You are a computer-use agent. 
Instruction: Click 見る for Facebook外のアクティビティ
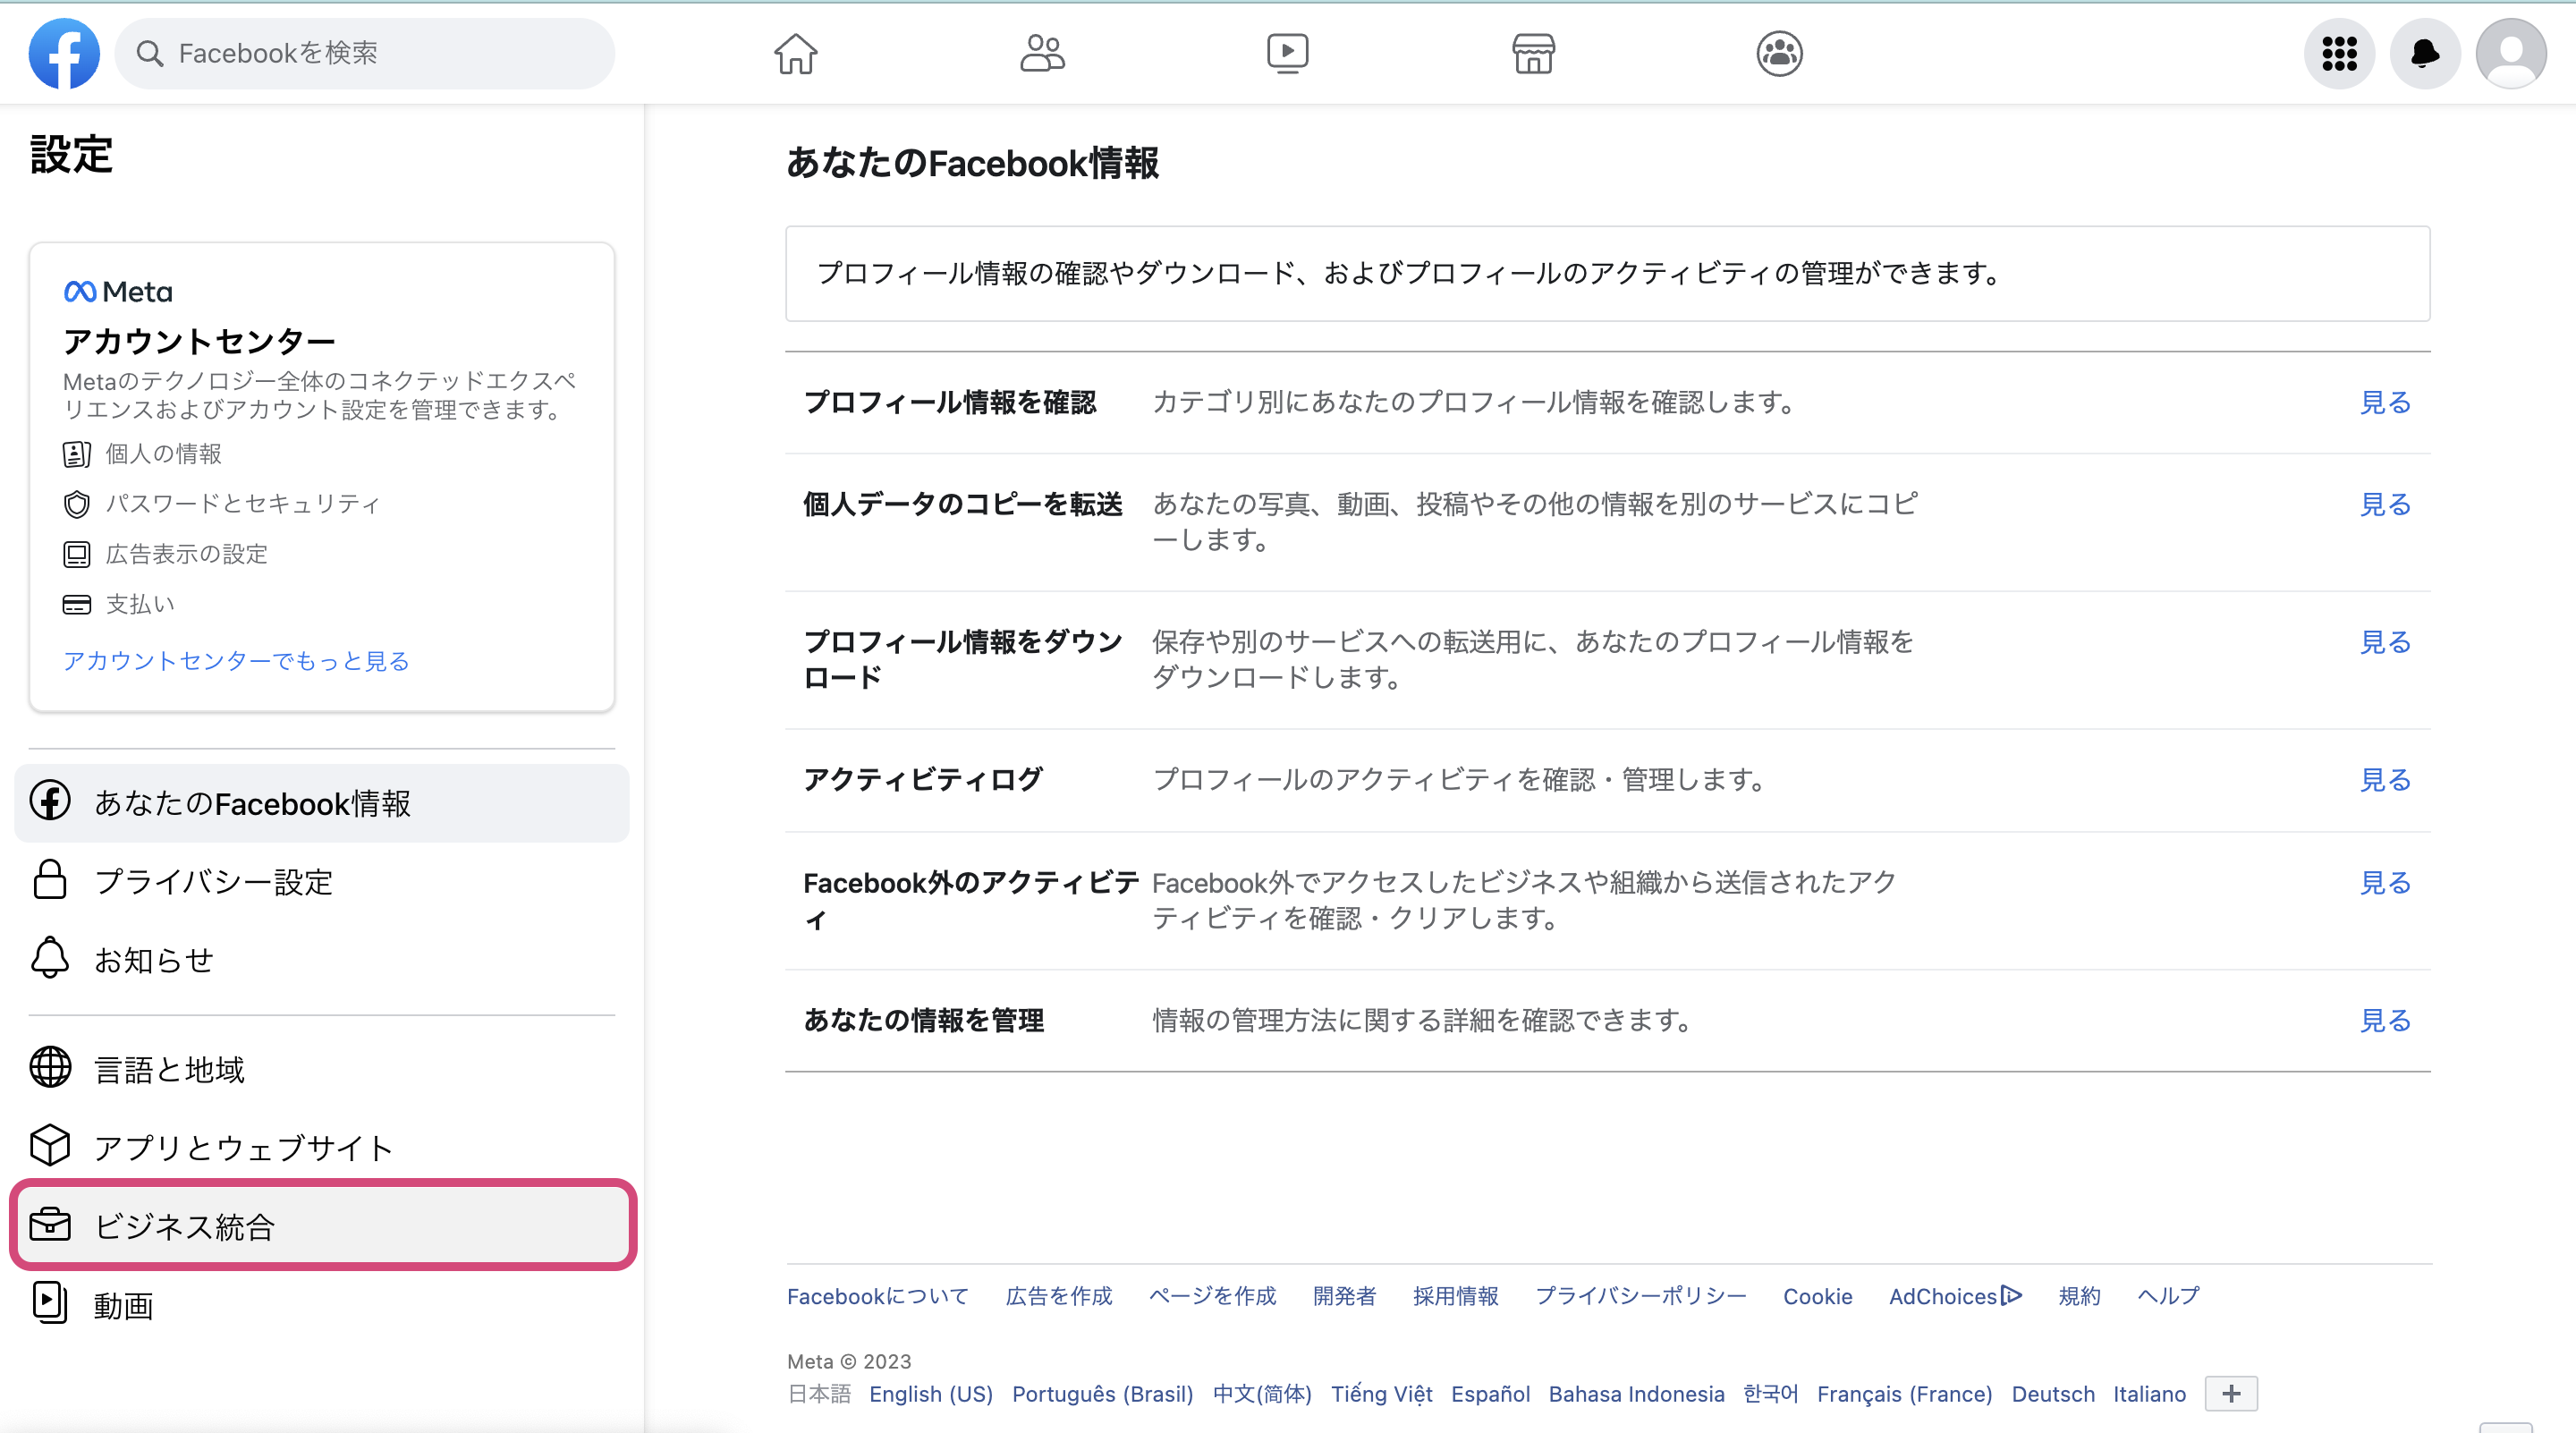click(2385, 883)
